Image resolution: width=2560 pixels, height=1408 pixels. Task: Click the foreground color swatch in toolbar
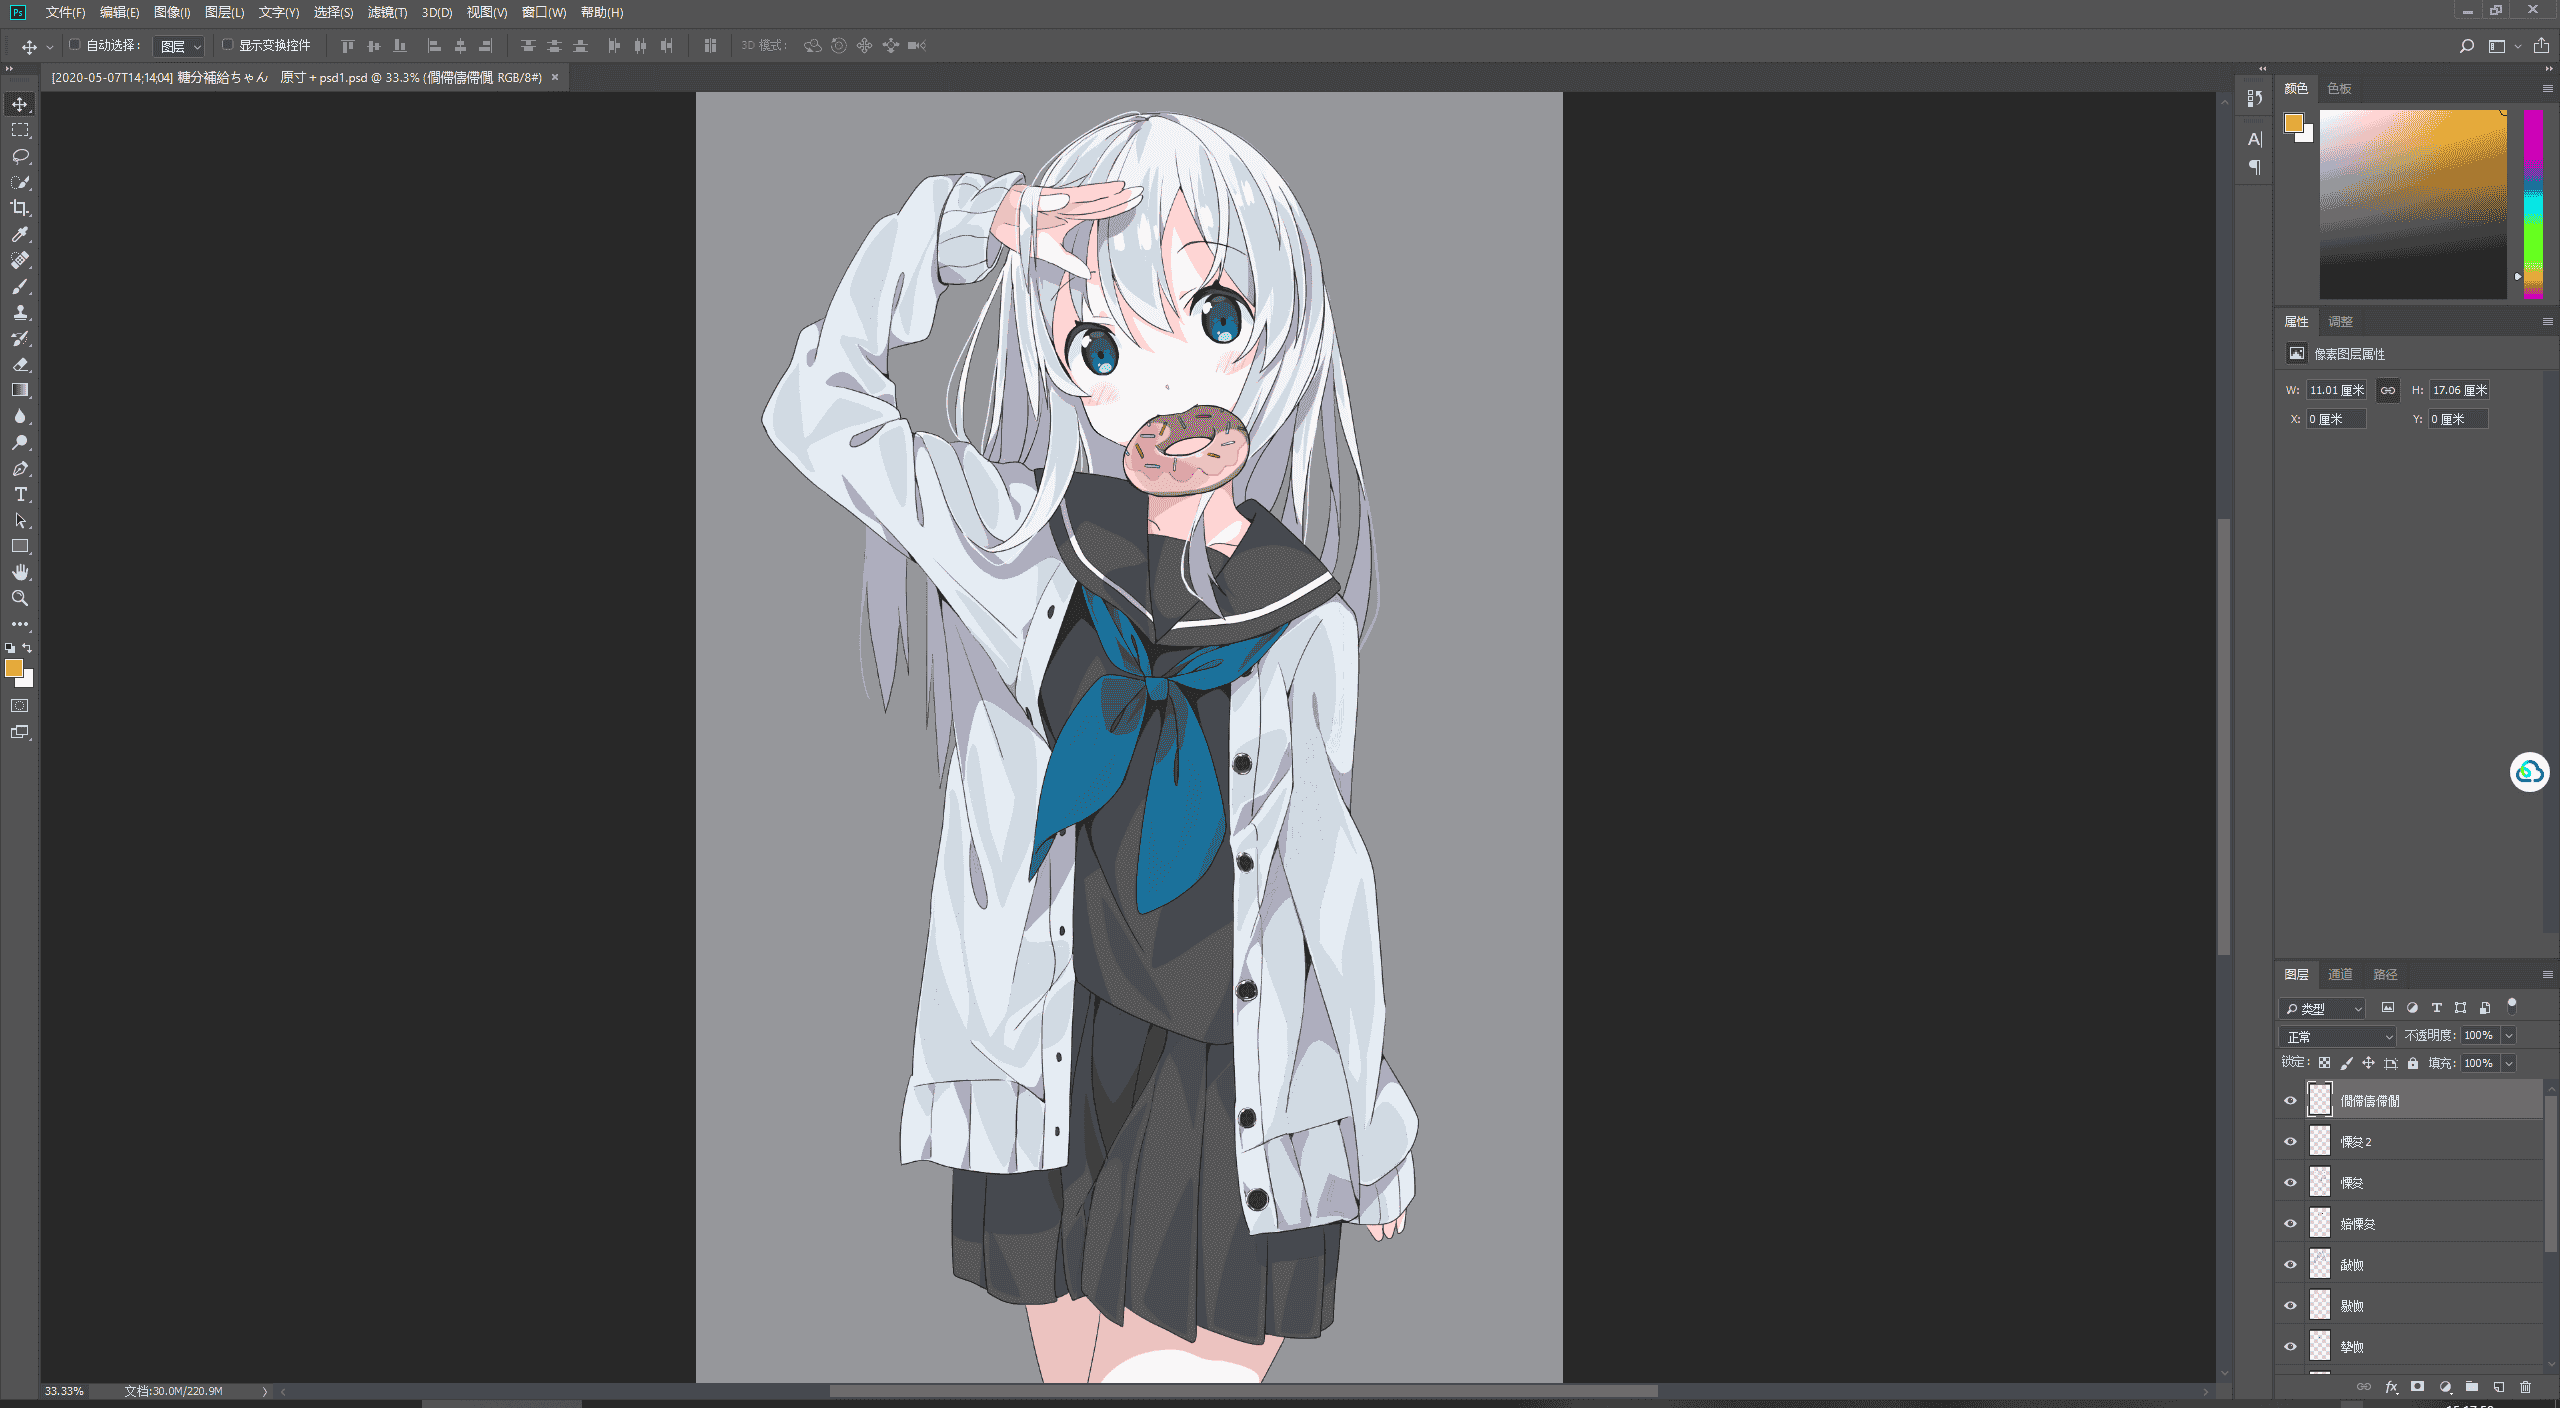point(14,668)
